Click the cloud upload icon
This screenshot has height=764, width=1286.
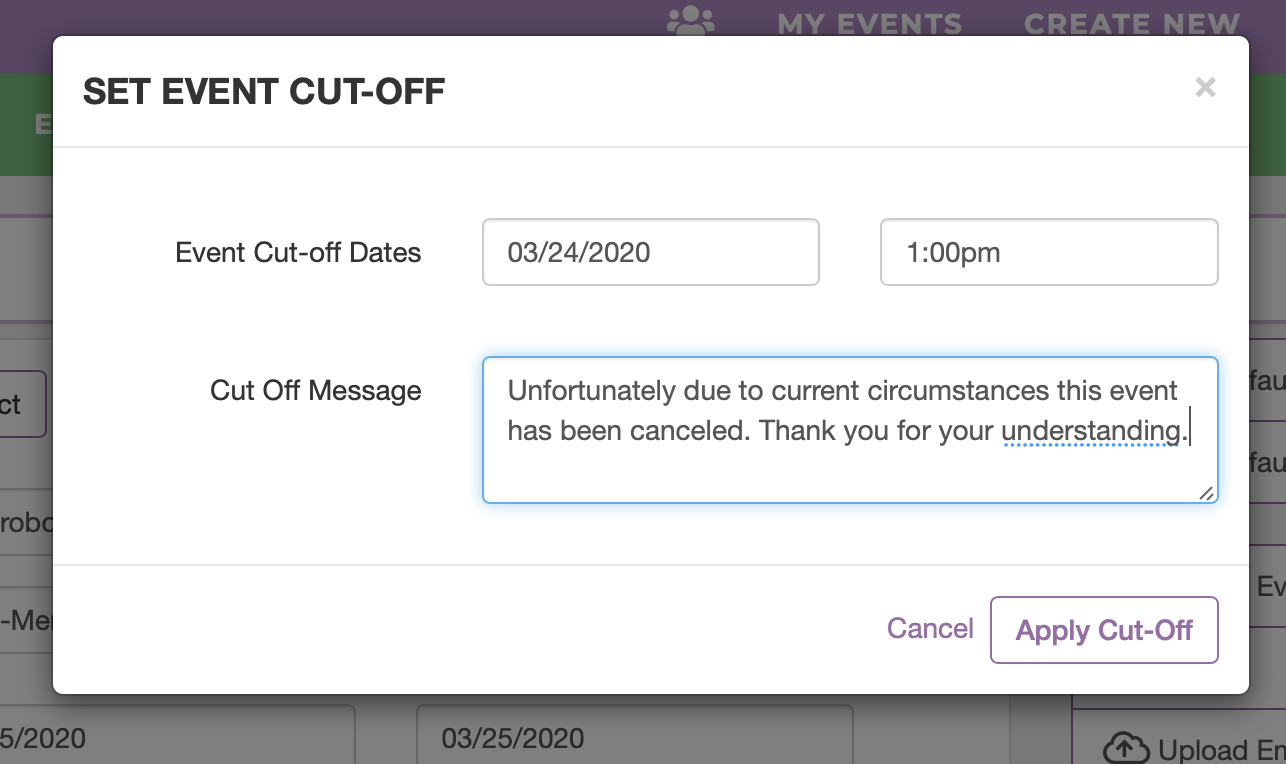point(1126,749)
